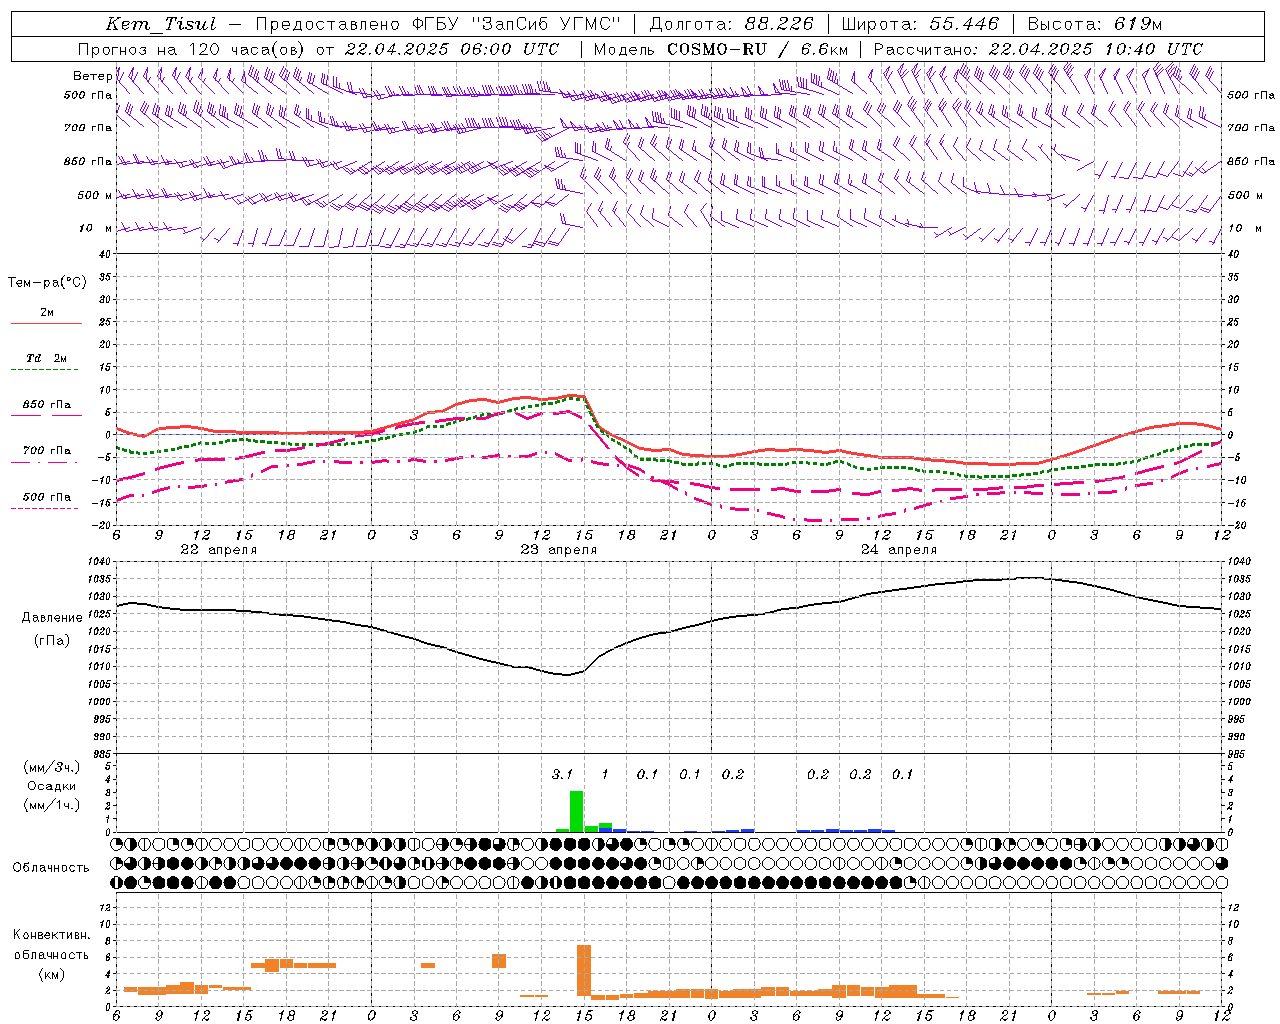
Task: Click the 'Высота: 619м' elevation text
Action: click(x=1095, y=24)
